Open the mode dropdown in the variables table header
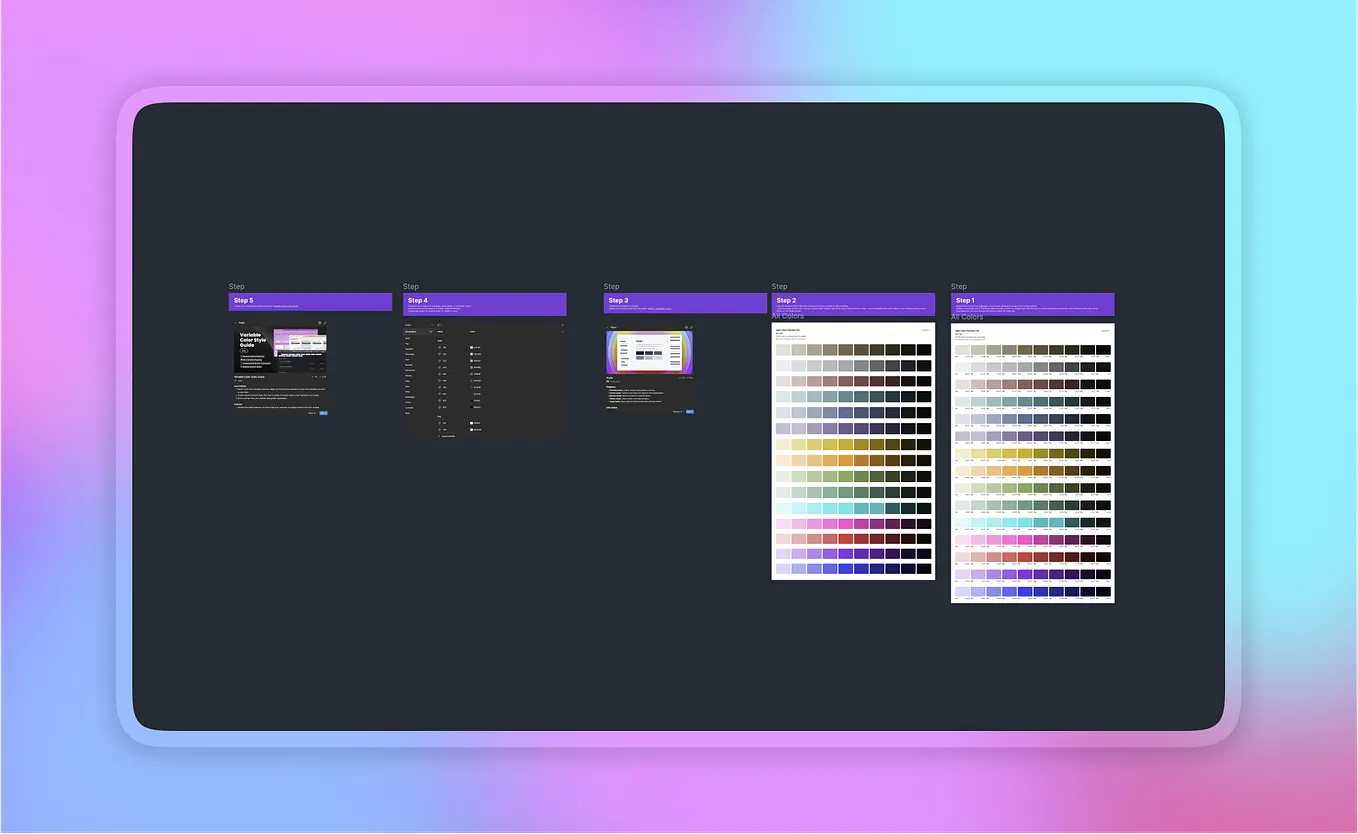1358x834 pixels. pos(473,332)
